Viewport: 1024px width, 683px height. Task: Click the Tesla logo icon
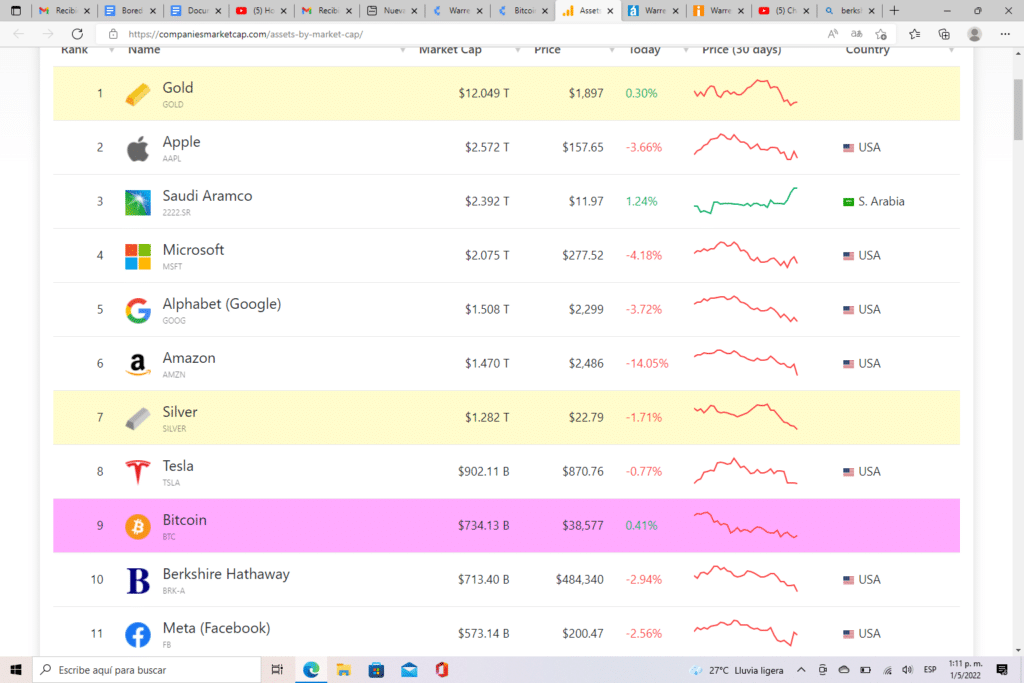coord(138,472)
